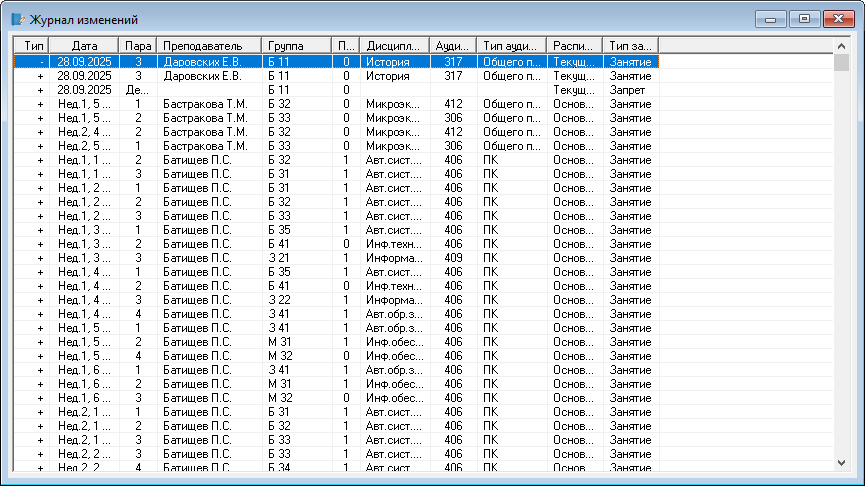The image size is (865, 486).
Task: Click the Распи... column header
Action: [x=574, y=46]
